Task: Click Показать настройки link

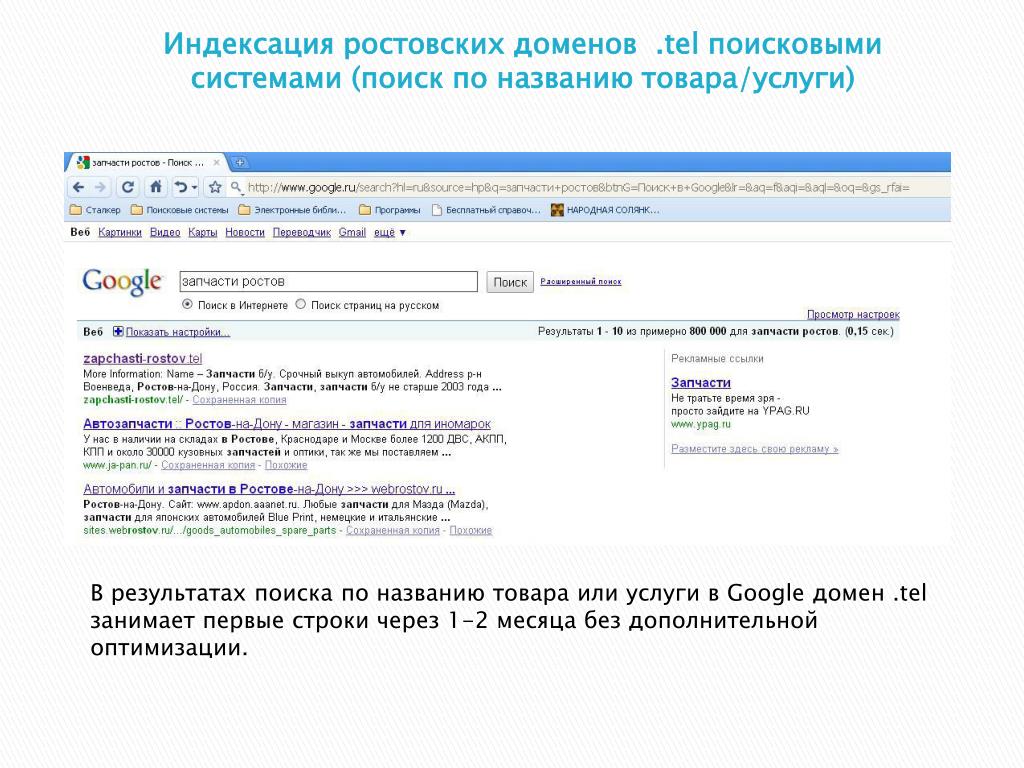Action: pyautogui.click(x=178, y=332)
